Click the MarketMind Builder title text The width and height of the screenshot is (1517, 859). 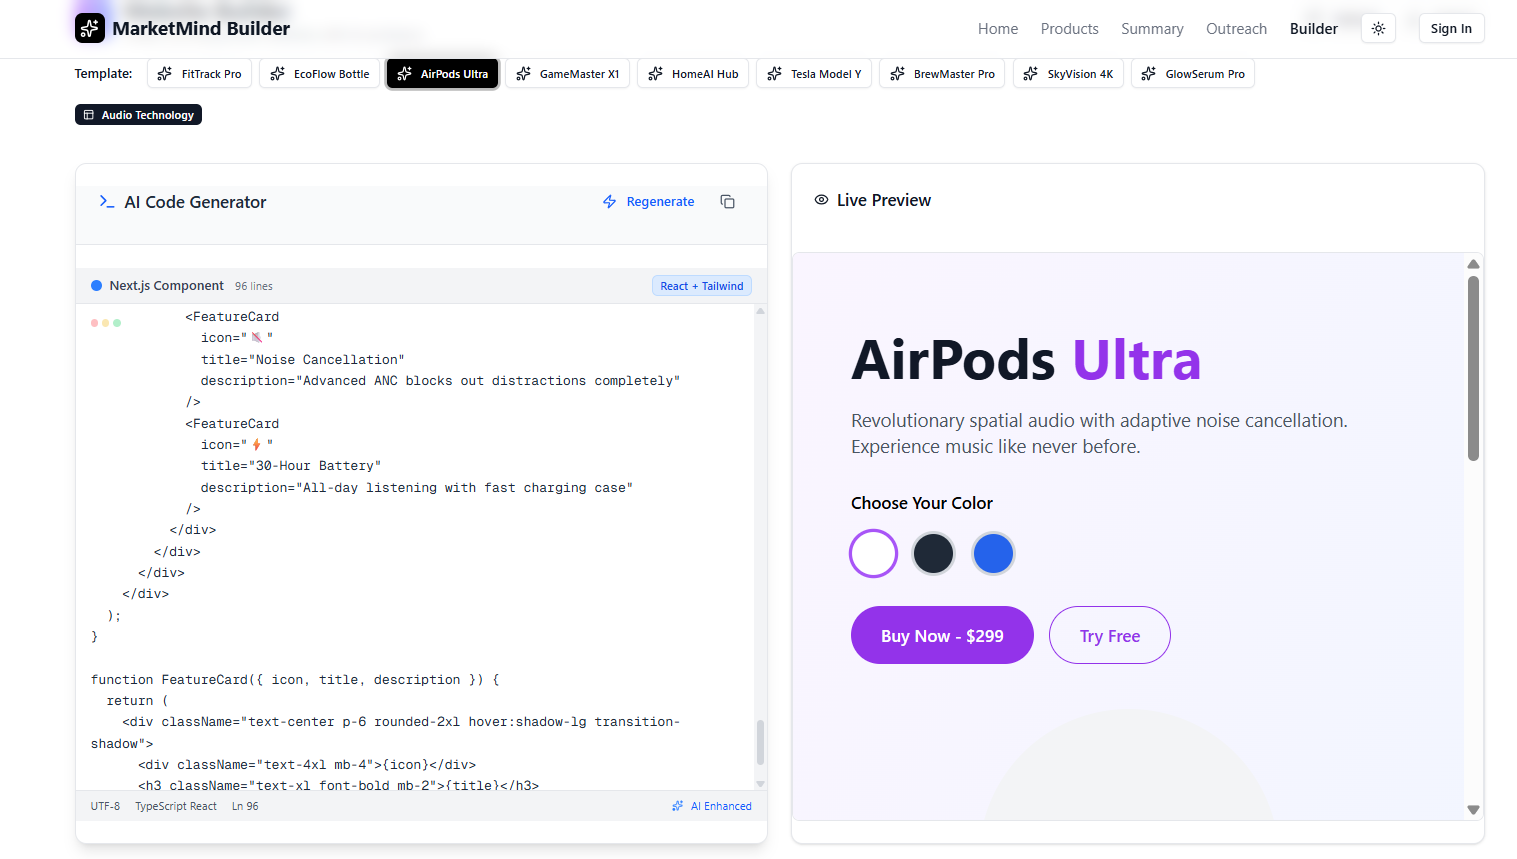tap(201, 29)
